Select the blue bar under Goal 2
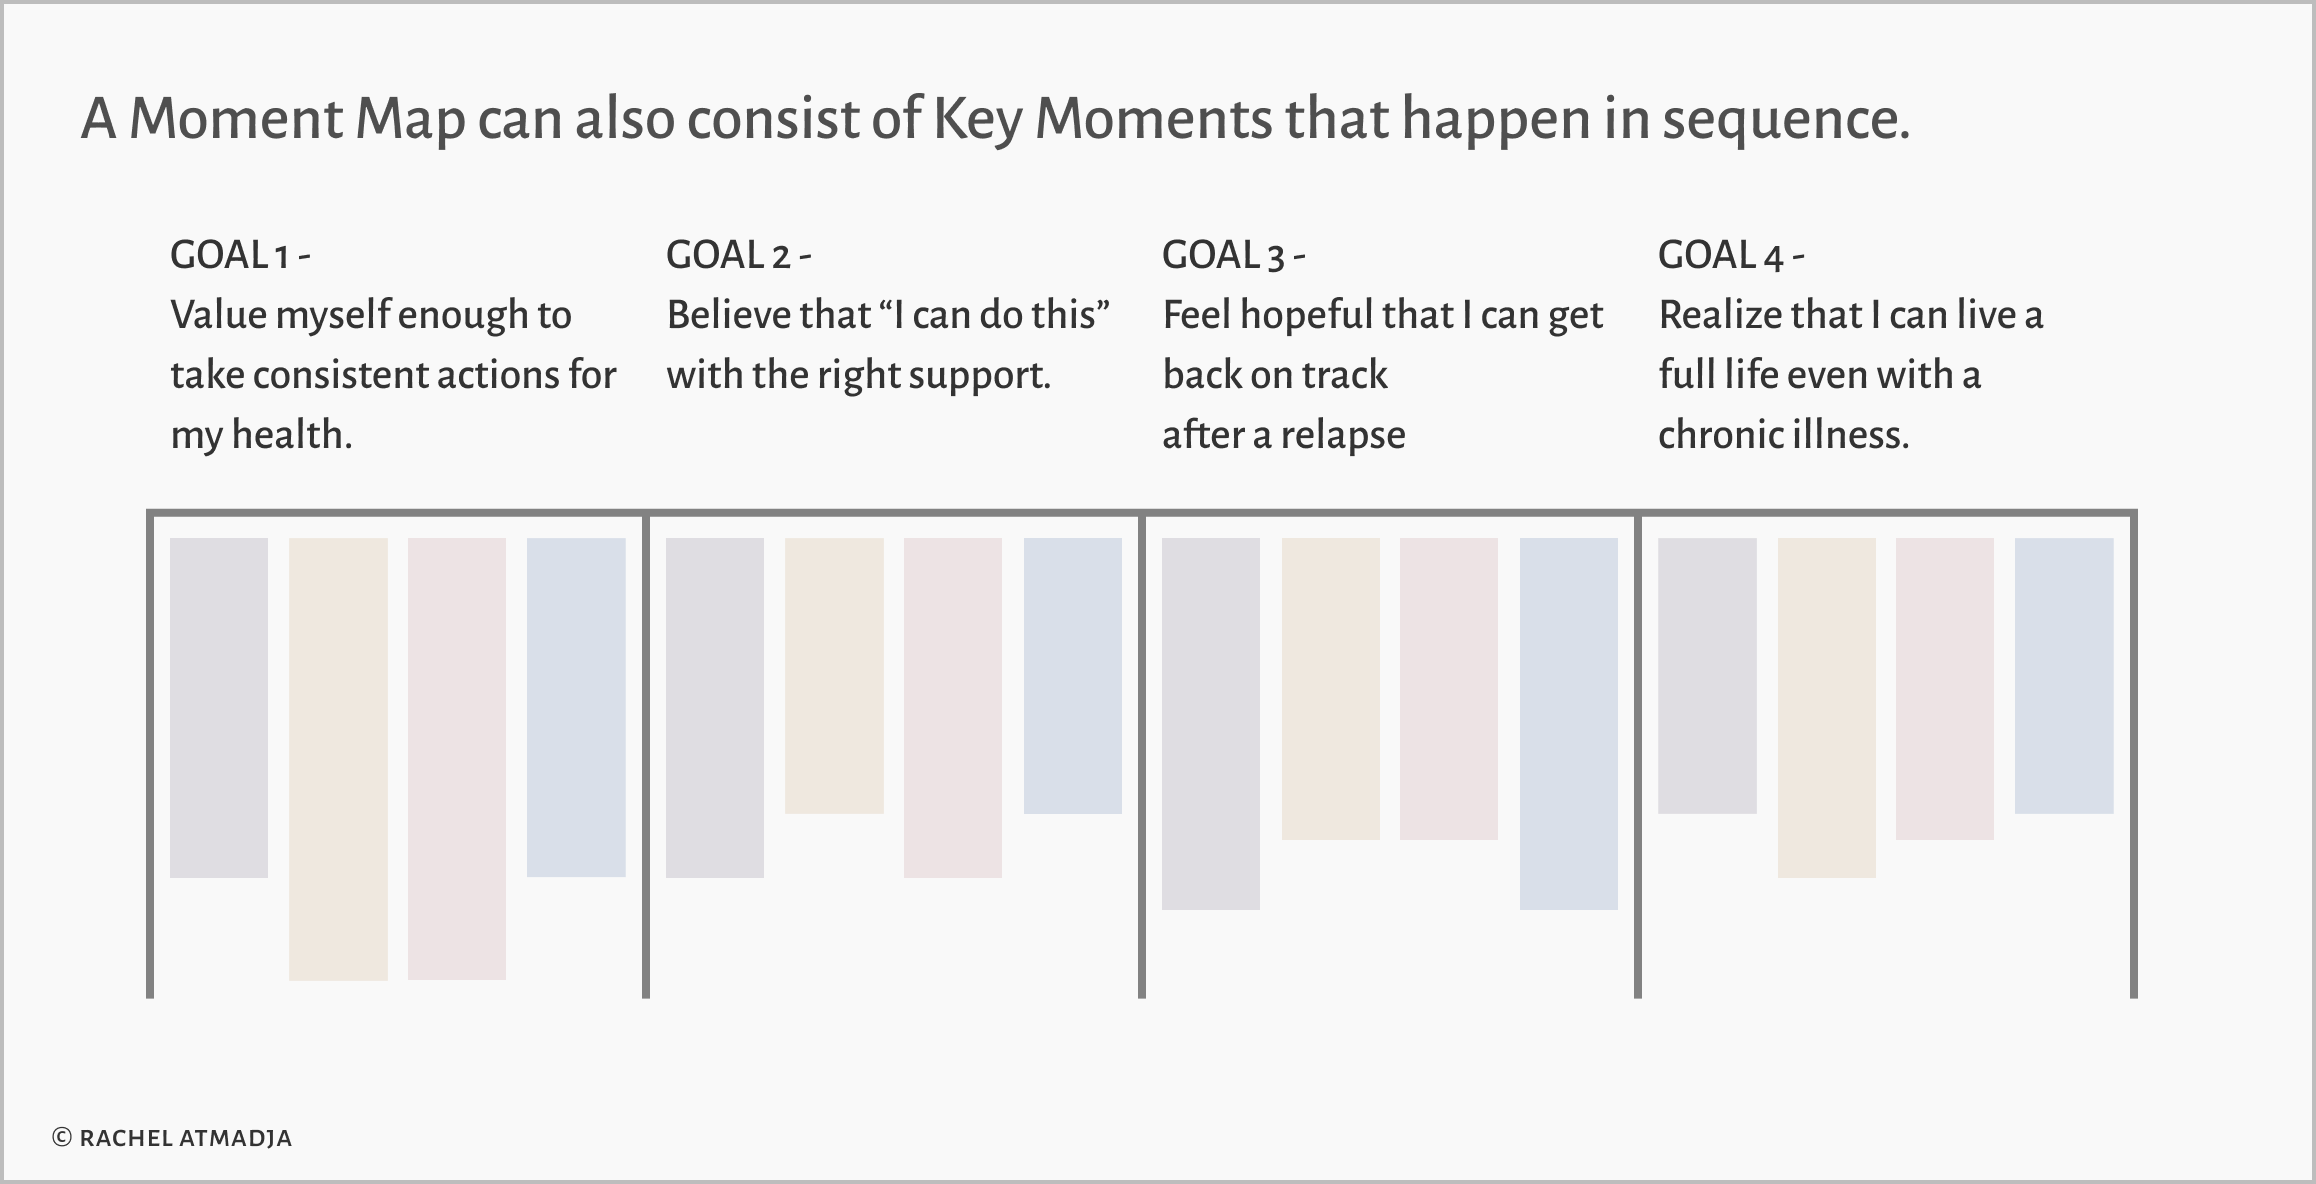 1073,676
